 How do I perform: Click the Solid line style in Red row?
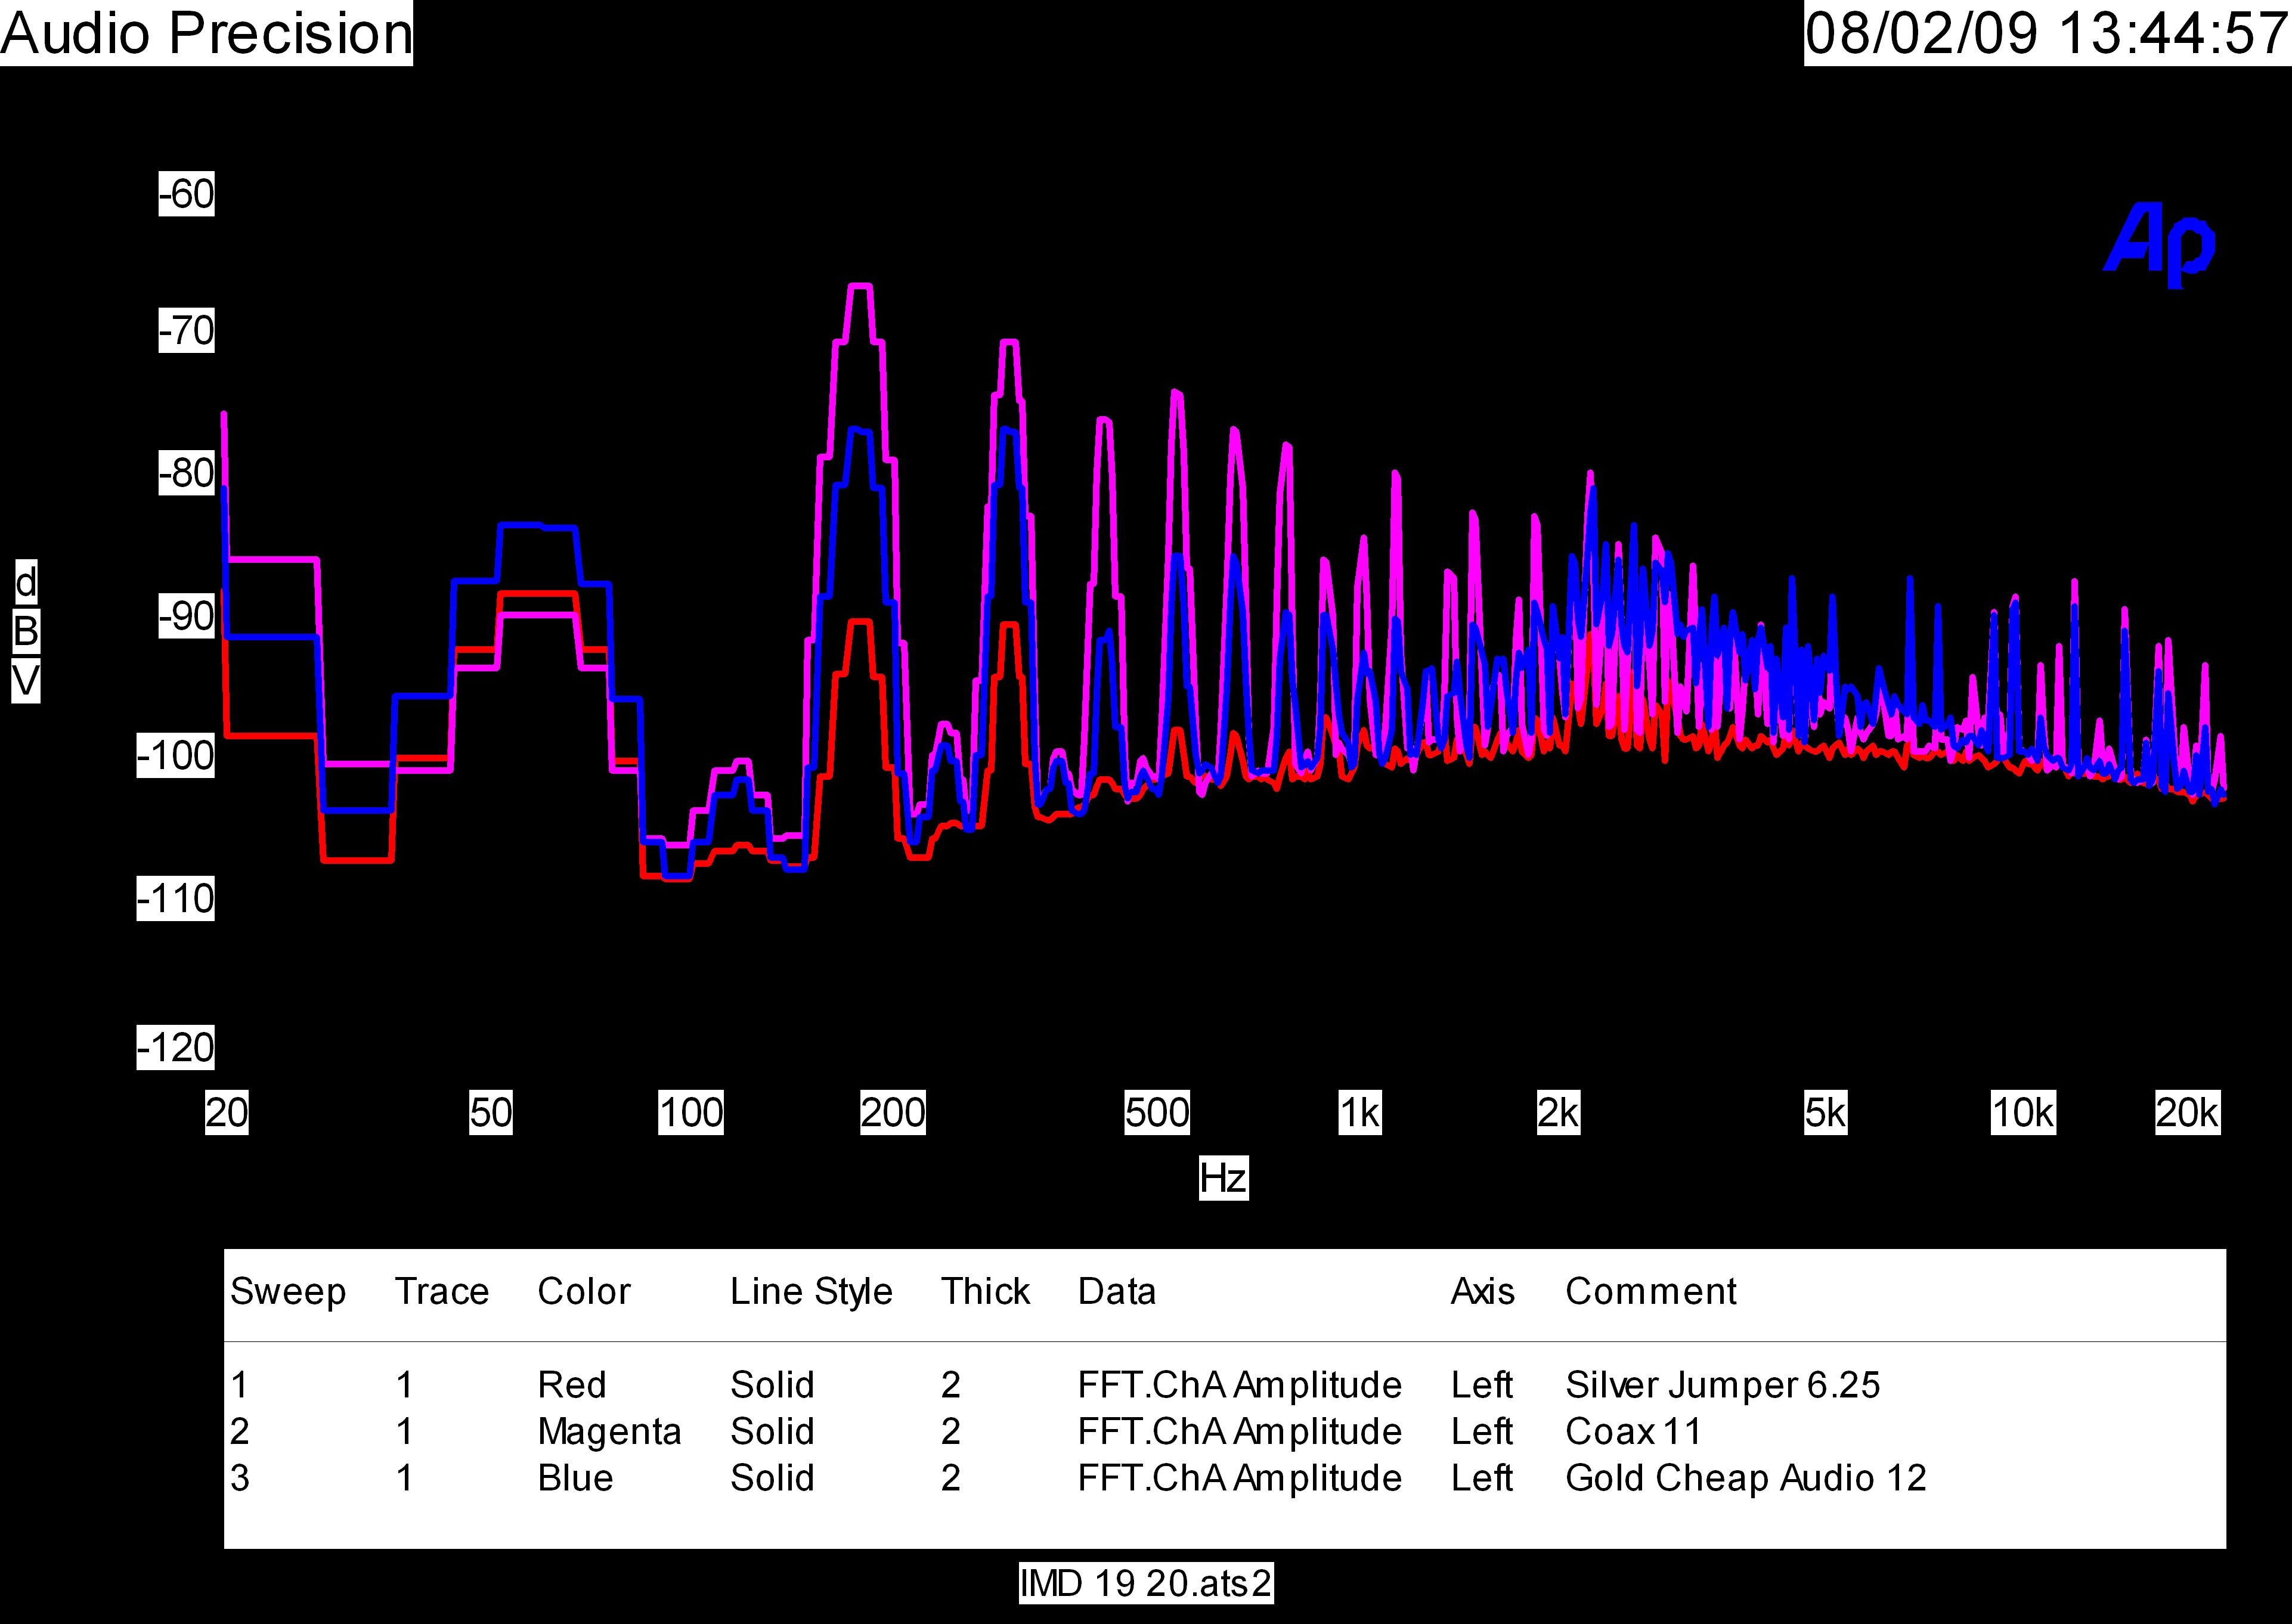click(x=772, y=1385)
